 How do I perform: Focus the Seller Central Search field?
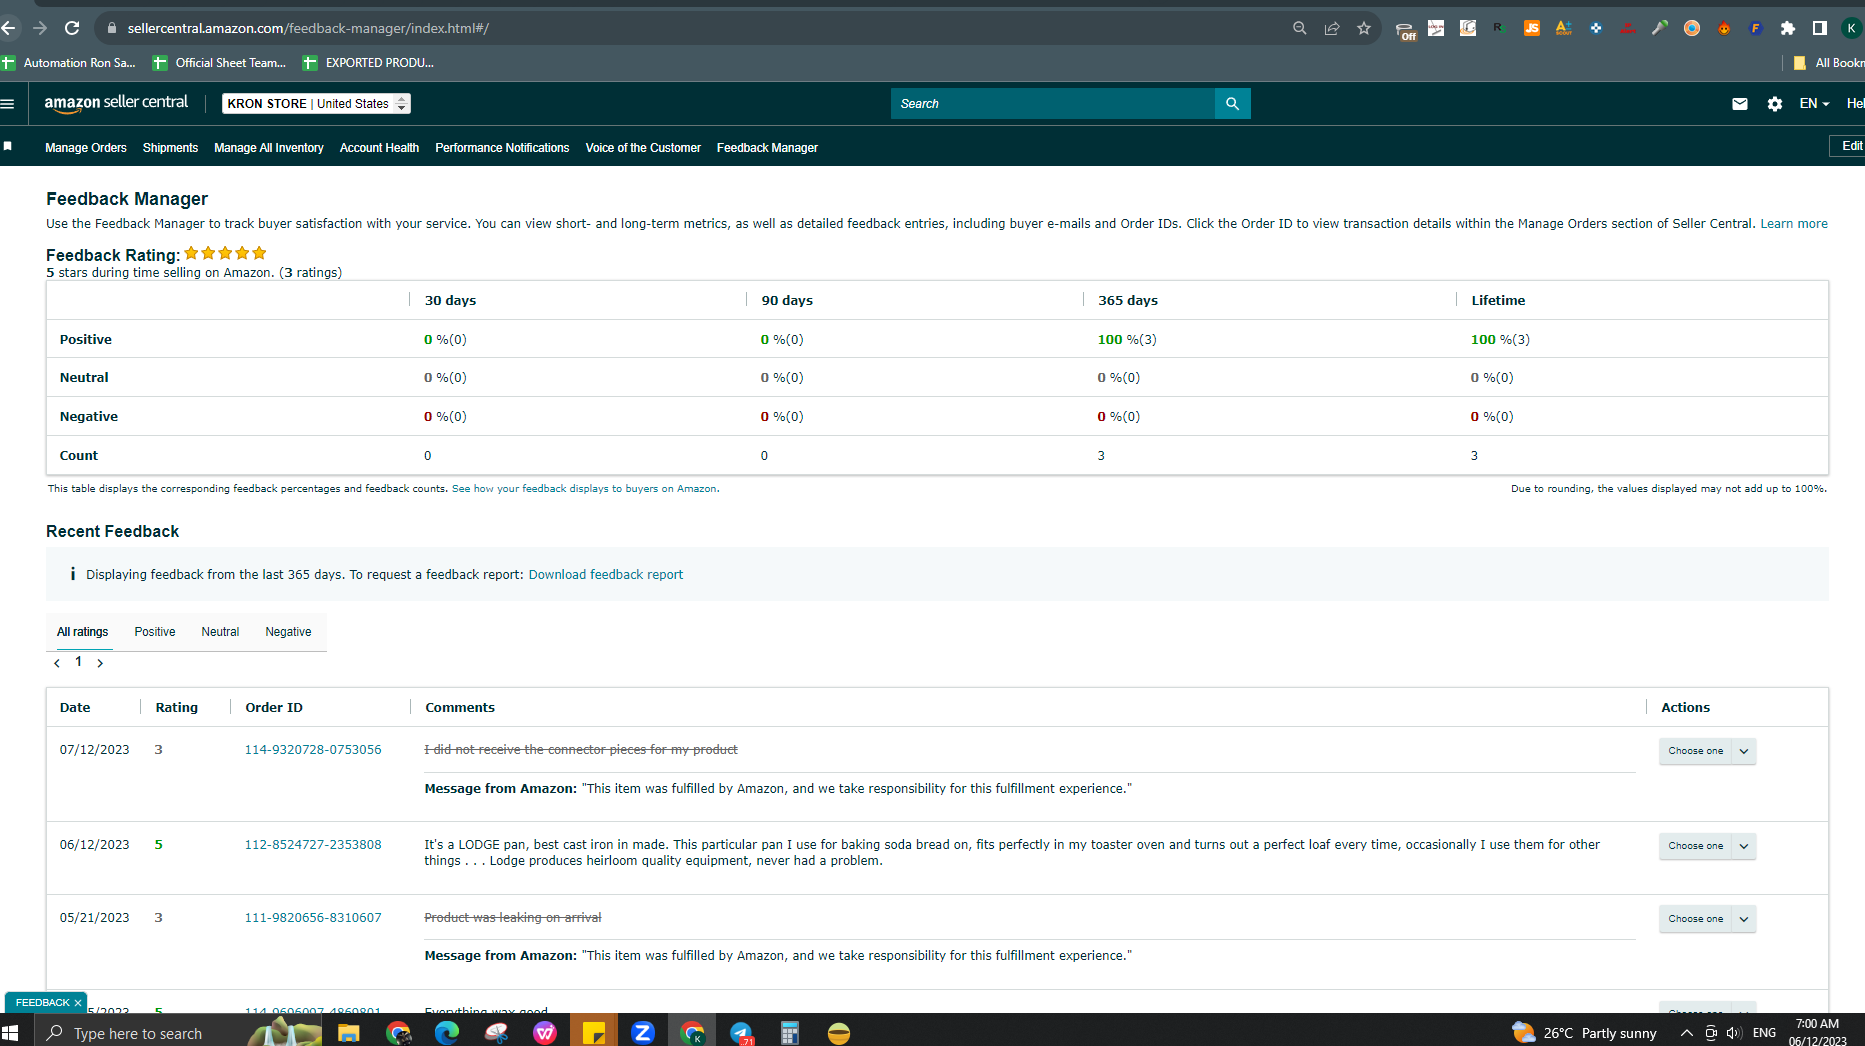pyautogui.click(x=1052, y=104)
